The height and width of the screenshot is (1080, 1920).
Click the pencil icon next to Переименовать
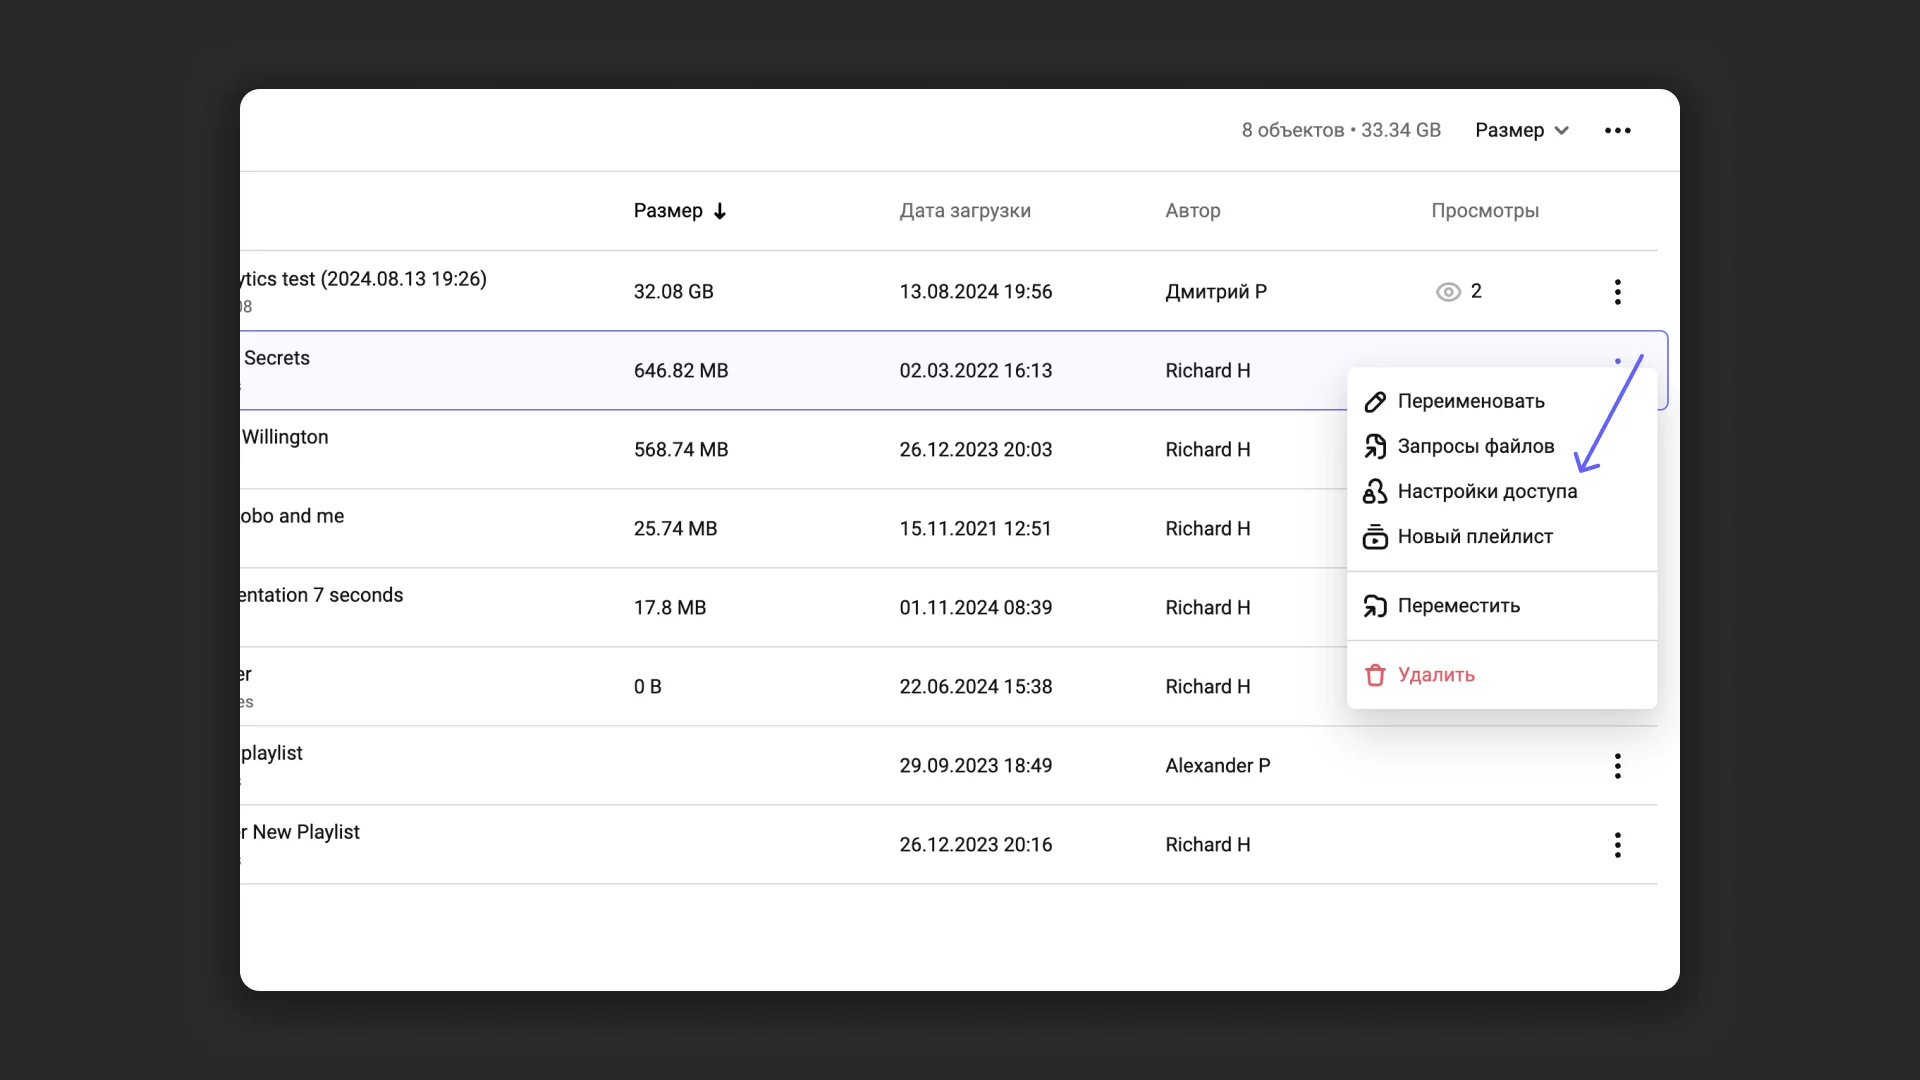(1375, 402)
